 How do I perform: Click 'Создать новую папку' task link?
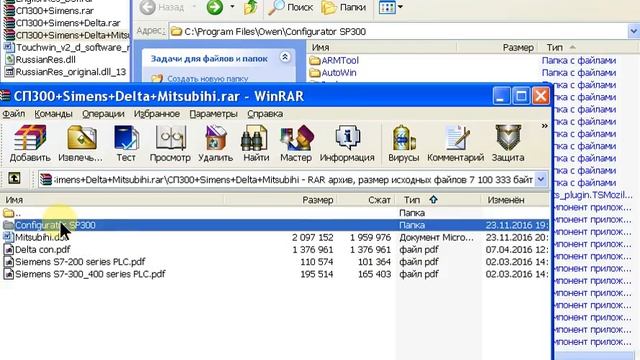coord(207,79)
